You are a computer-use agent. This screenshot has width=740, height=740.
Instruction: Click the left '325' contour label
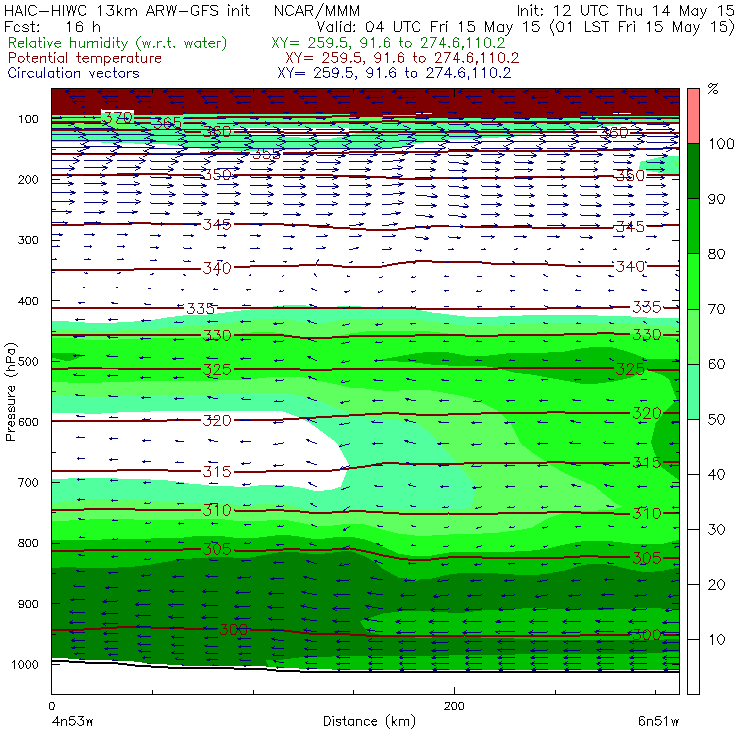217,370
